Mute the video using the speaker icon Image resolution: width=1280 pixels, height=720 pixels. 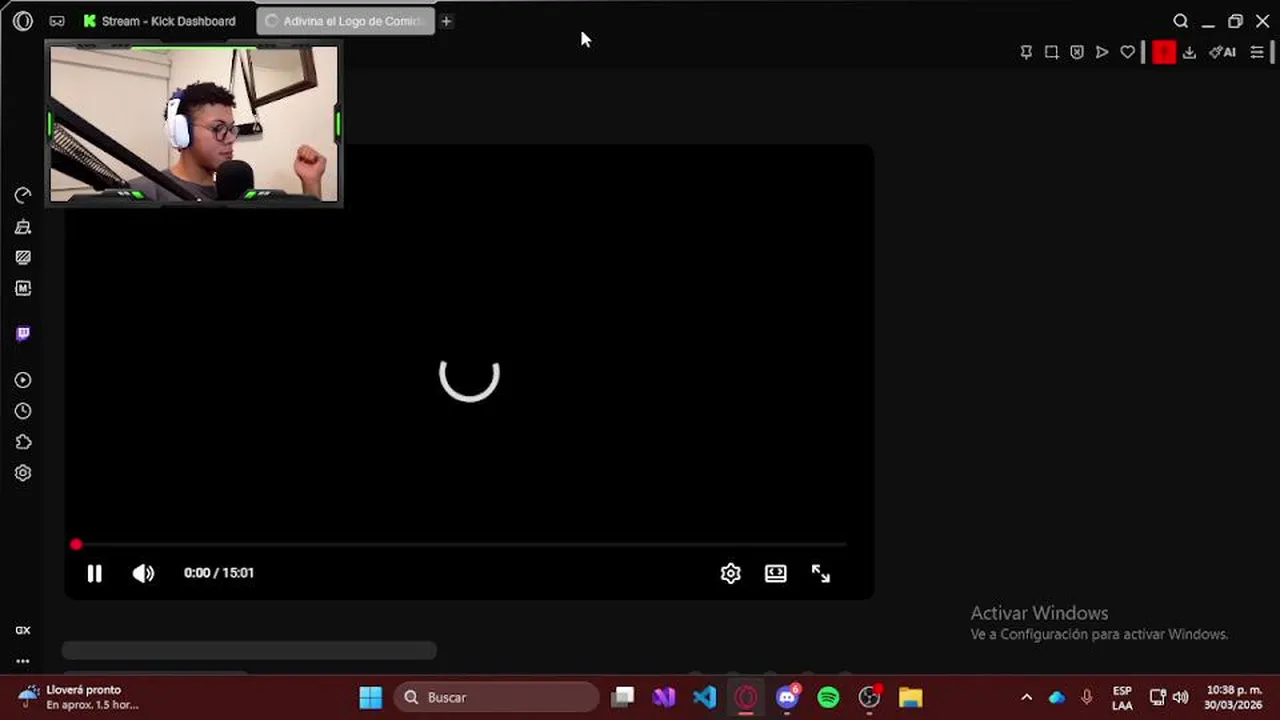143,573
